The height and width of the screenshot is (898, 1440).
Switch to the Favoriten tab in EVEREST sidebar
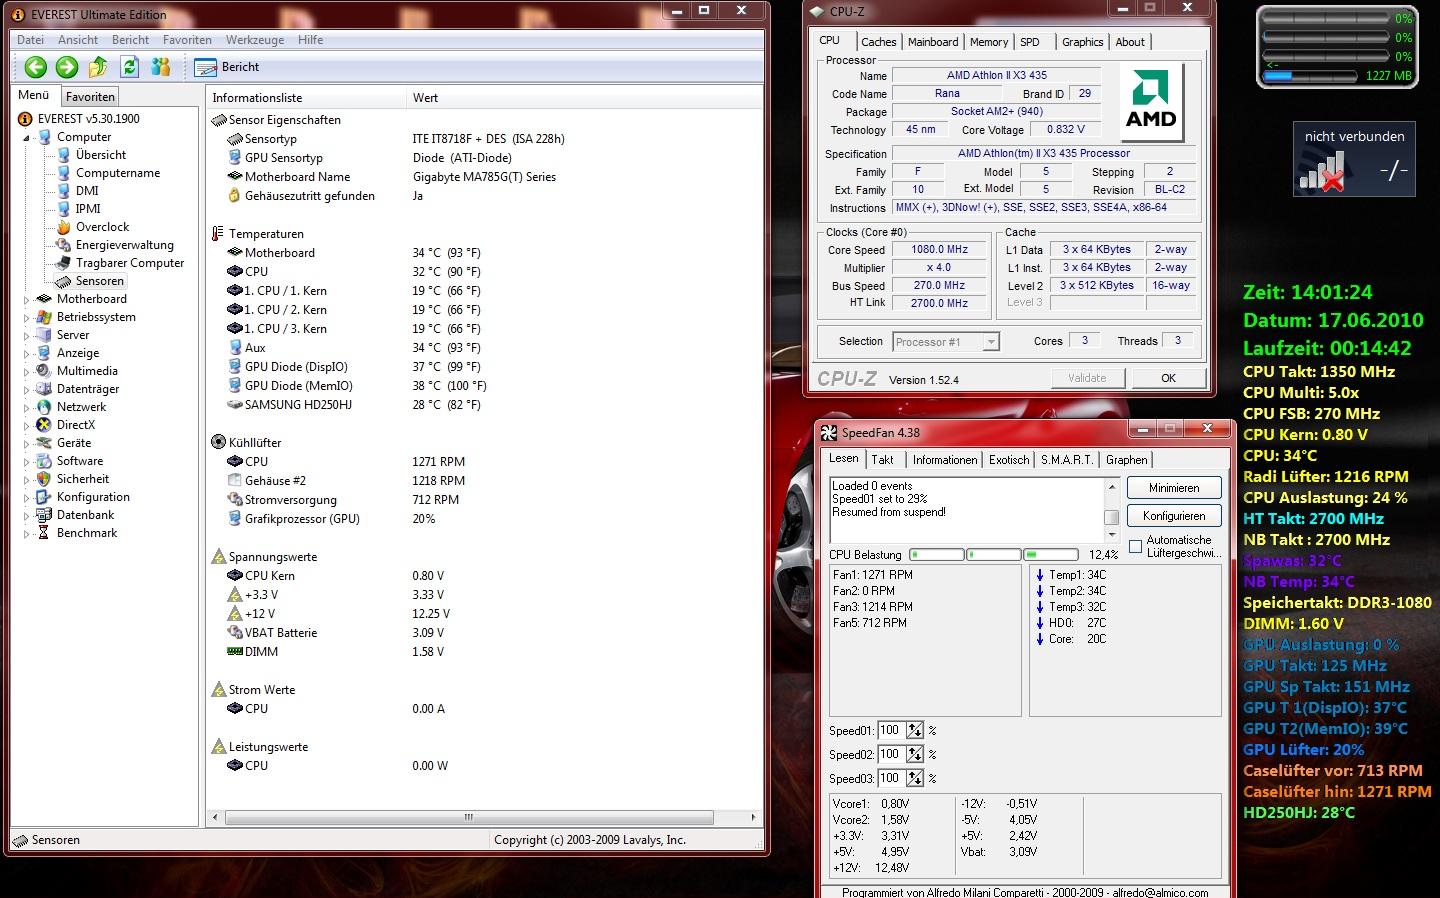90,97
